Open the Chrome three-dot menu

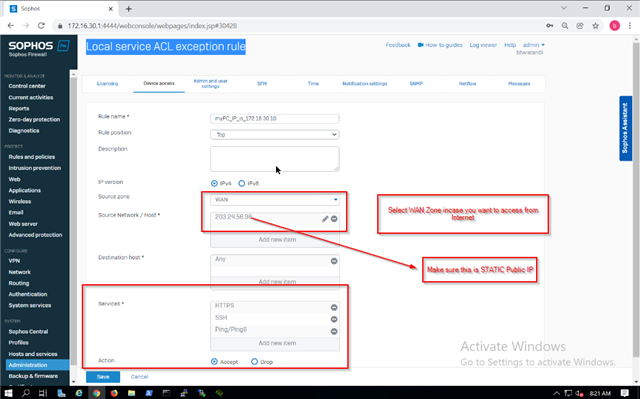point(630,26)
